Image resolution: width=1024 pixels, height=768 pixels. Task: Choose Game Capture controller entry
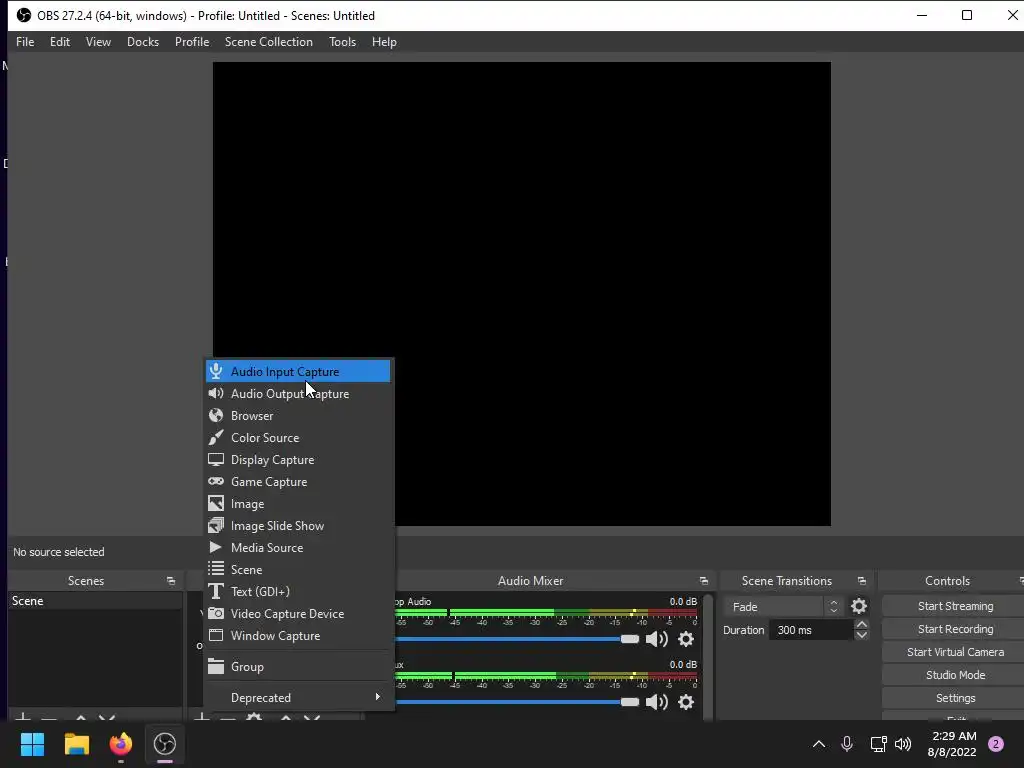[298, 482]
